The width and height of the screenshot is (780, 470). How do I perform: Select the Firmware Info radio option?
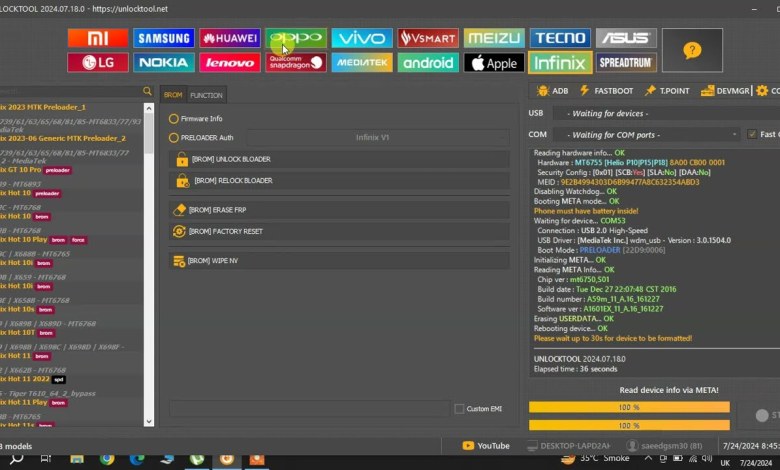pyautogui.click(x=195, y=119)
